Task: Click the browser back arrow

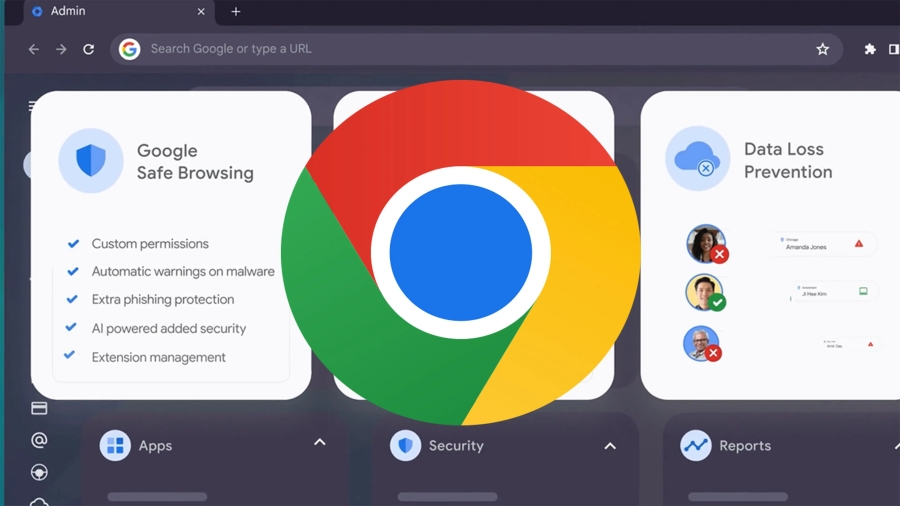Action: click(x=34, y=49)
